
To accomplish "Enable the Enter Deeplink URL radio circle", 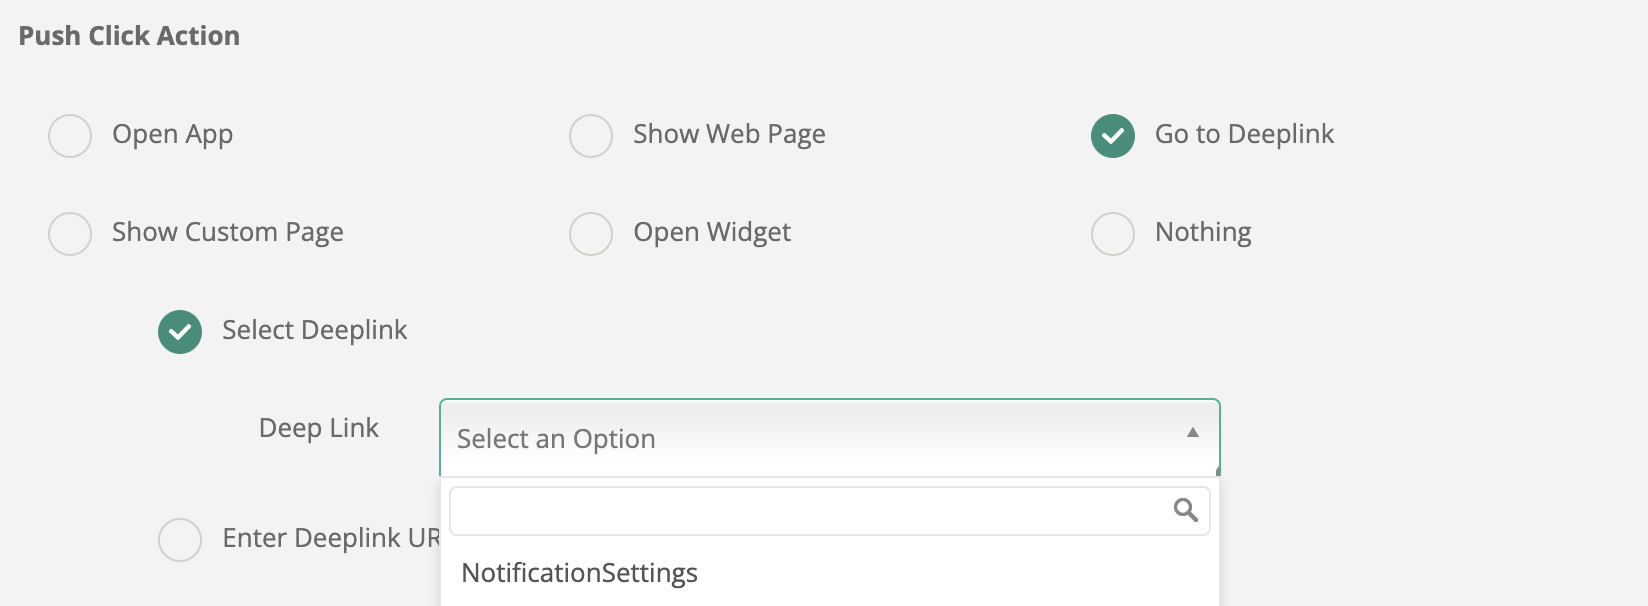I will click(180, 540).
